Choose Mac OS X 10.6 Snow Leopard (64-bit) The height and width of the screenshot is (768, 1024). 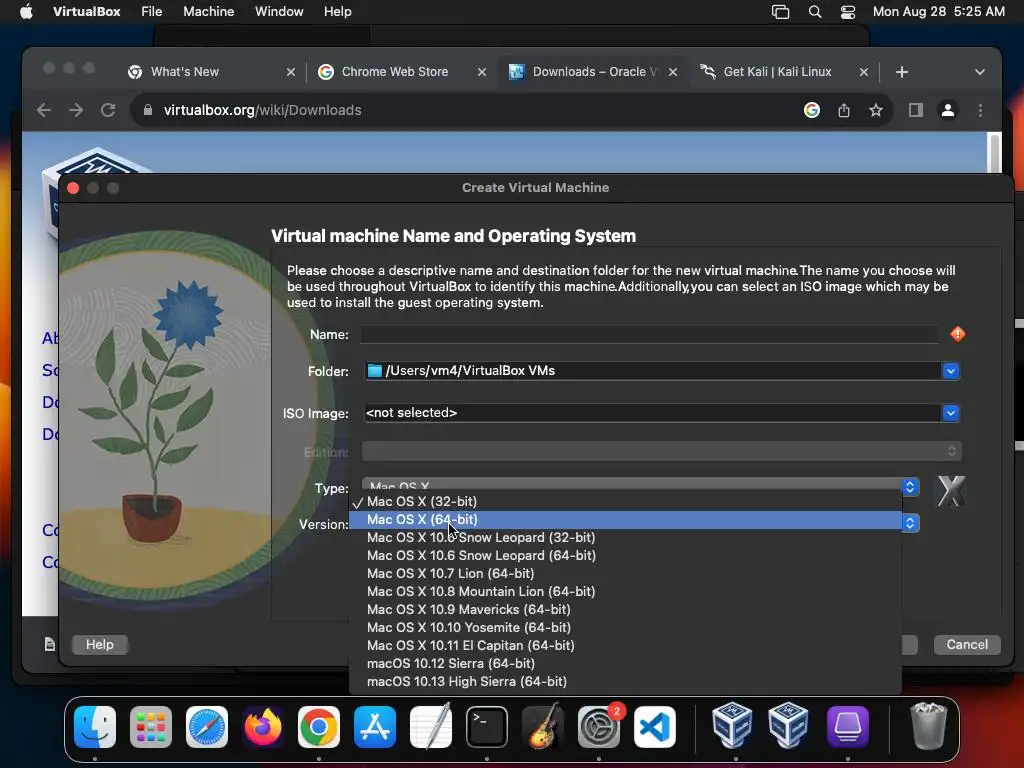click(x=625, y=556)
